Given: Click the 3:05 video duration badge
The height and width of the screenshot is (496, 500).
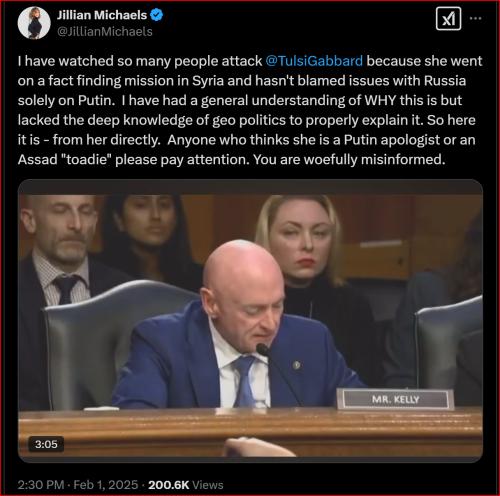Looking at the screenshot, I should [x=46, y=444].
